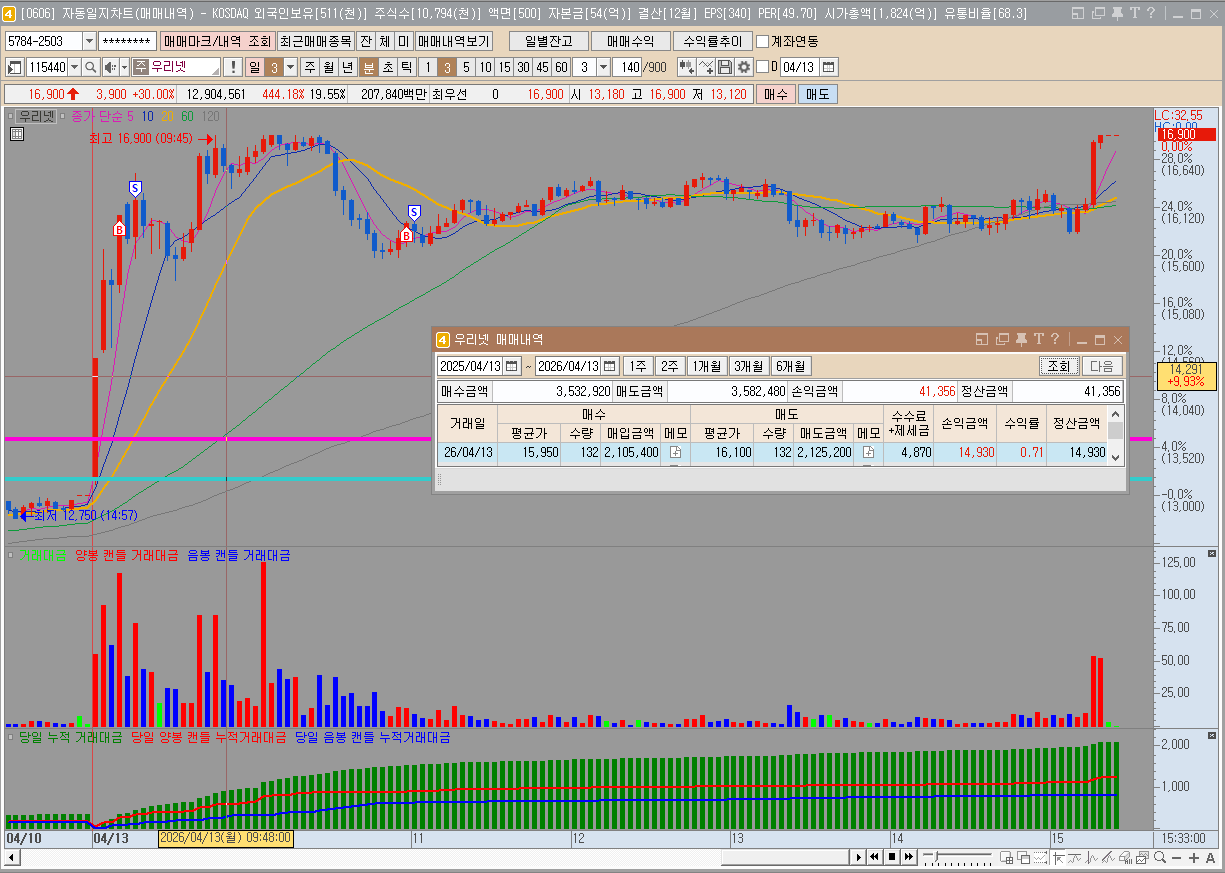Select 2주 range tab in 매매내역
The image size is (1225, 873).
click(x=670, y=366)
